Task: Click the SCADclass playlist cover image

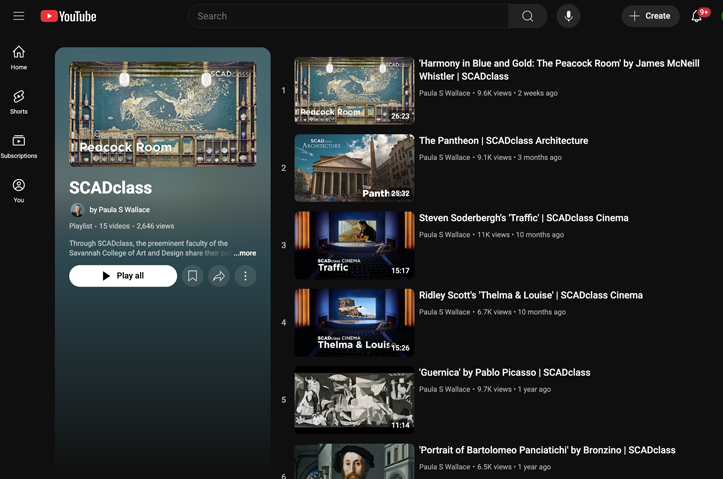Action: (x=163, y=114)
